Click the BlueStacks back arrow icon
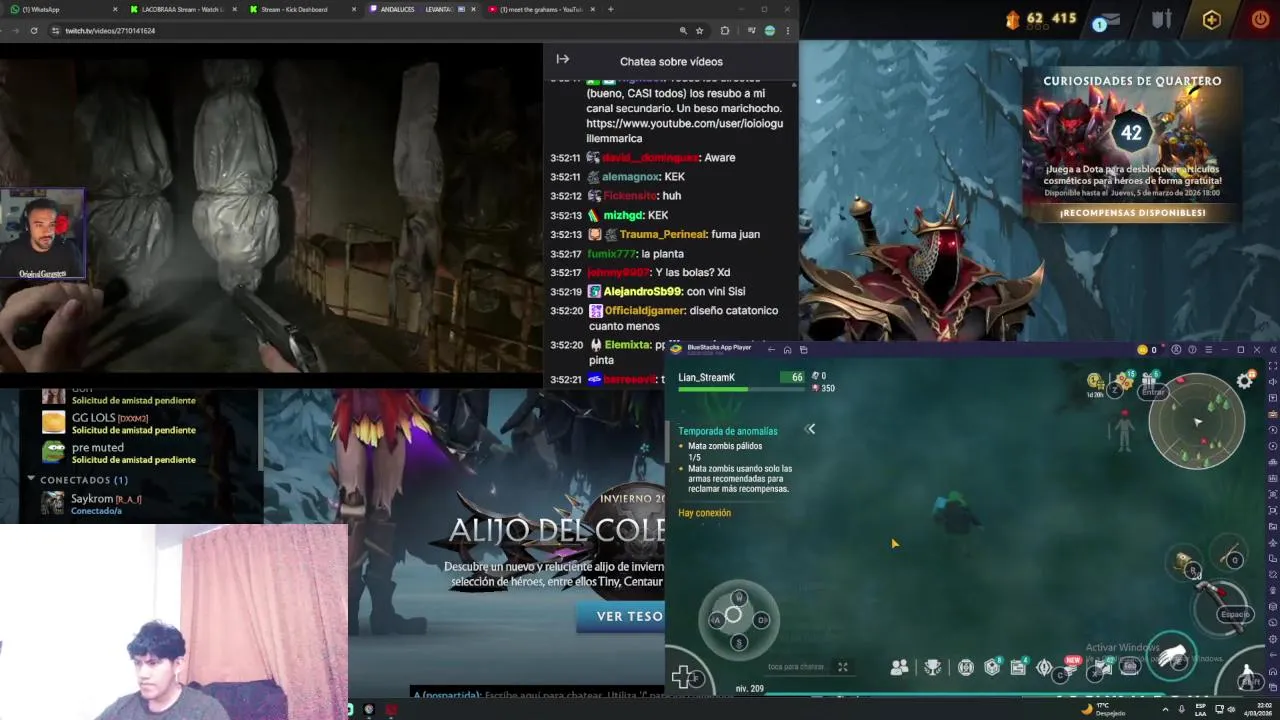1280x720 pixels. (x=770, y=350)
